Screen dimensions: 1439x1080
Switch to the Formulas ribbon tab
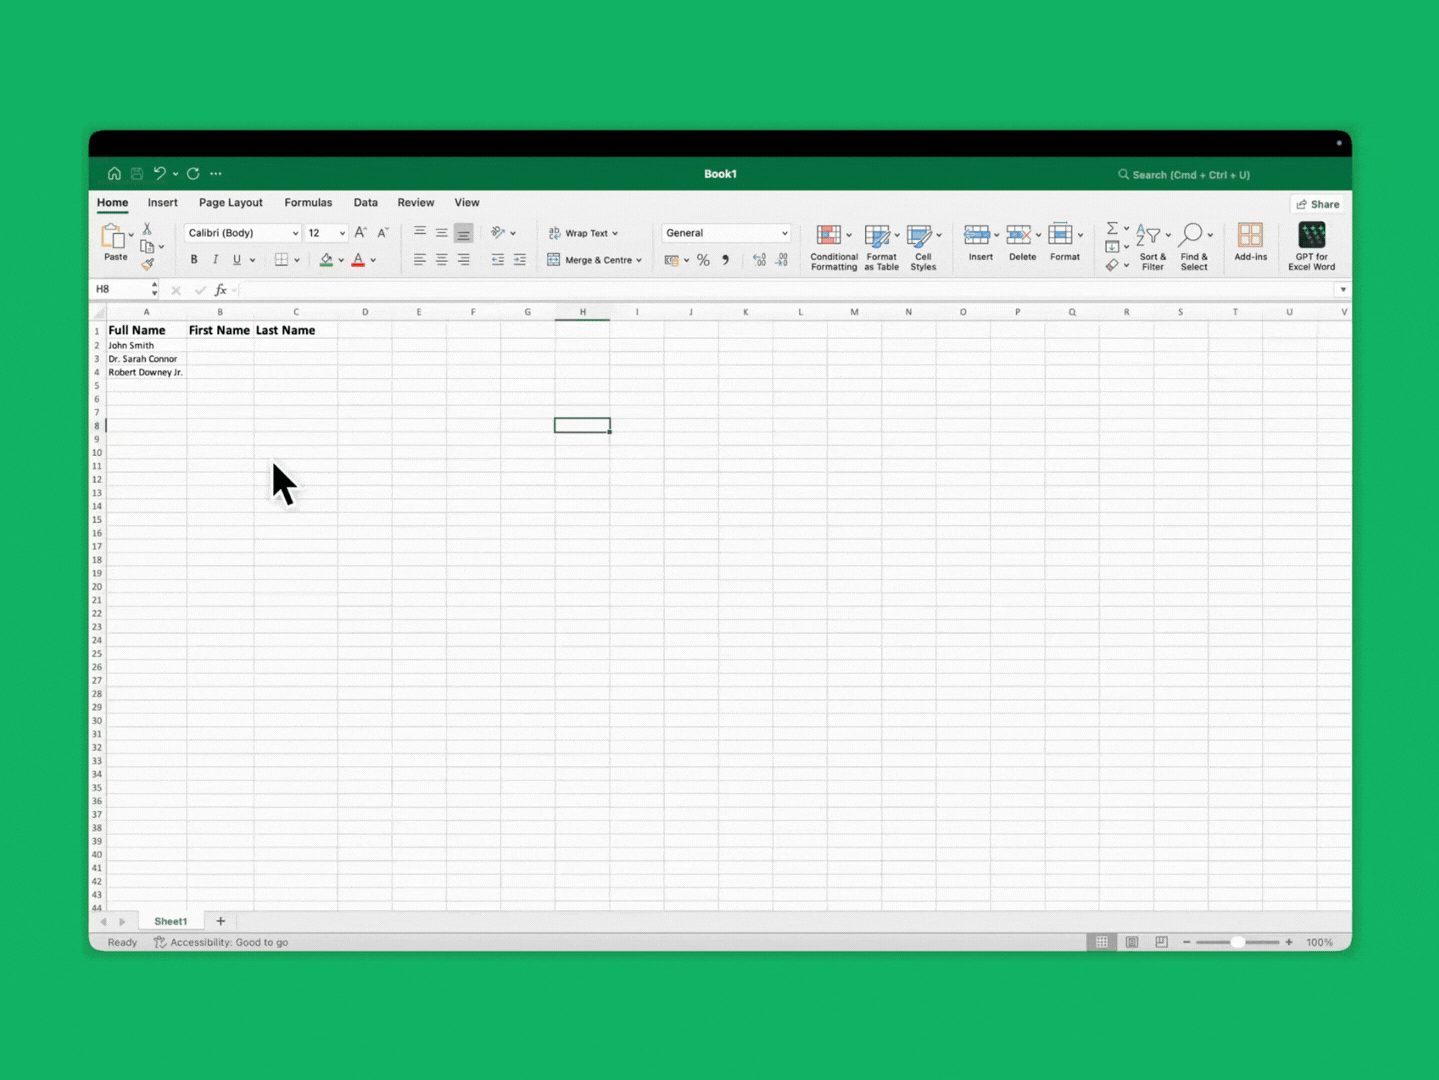coord(308,202)
